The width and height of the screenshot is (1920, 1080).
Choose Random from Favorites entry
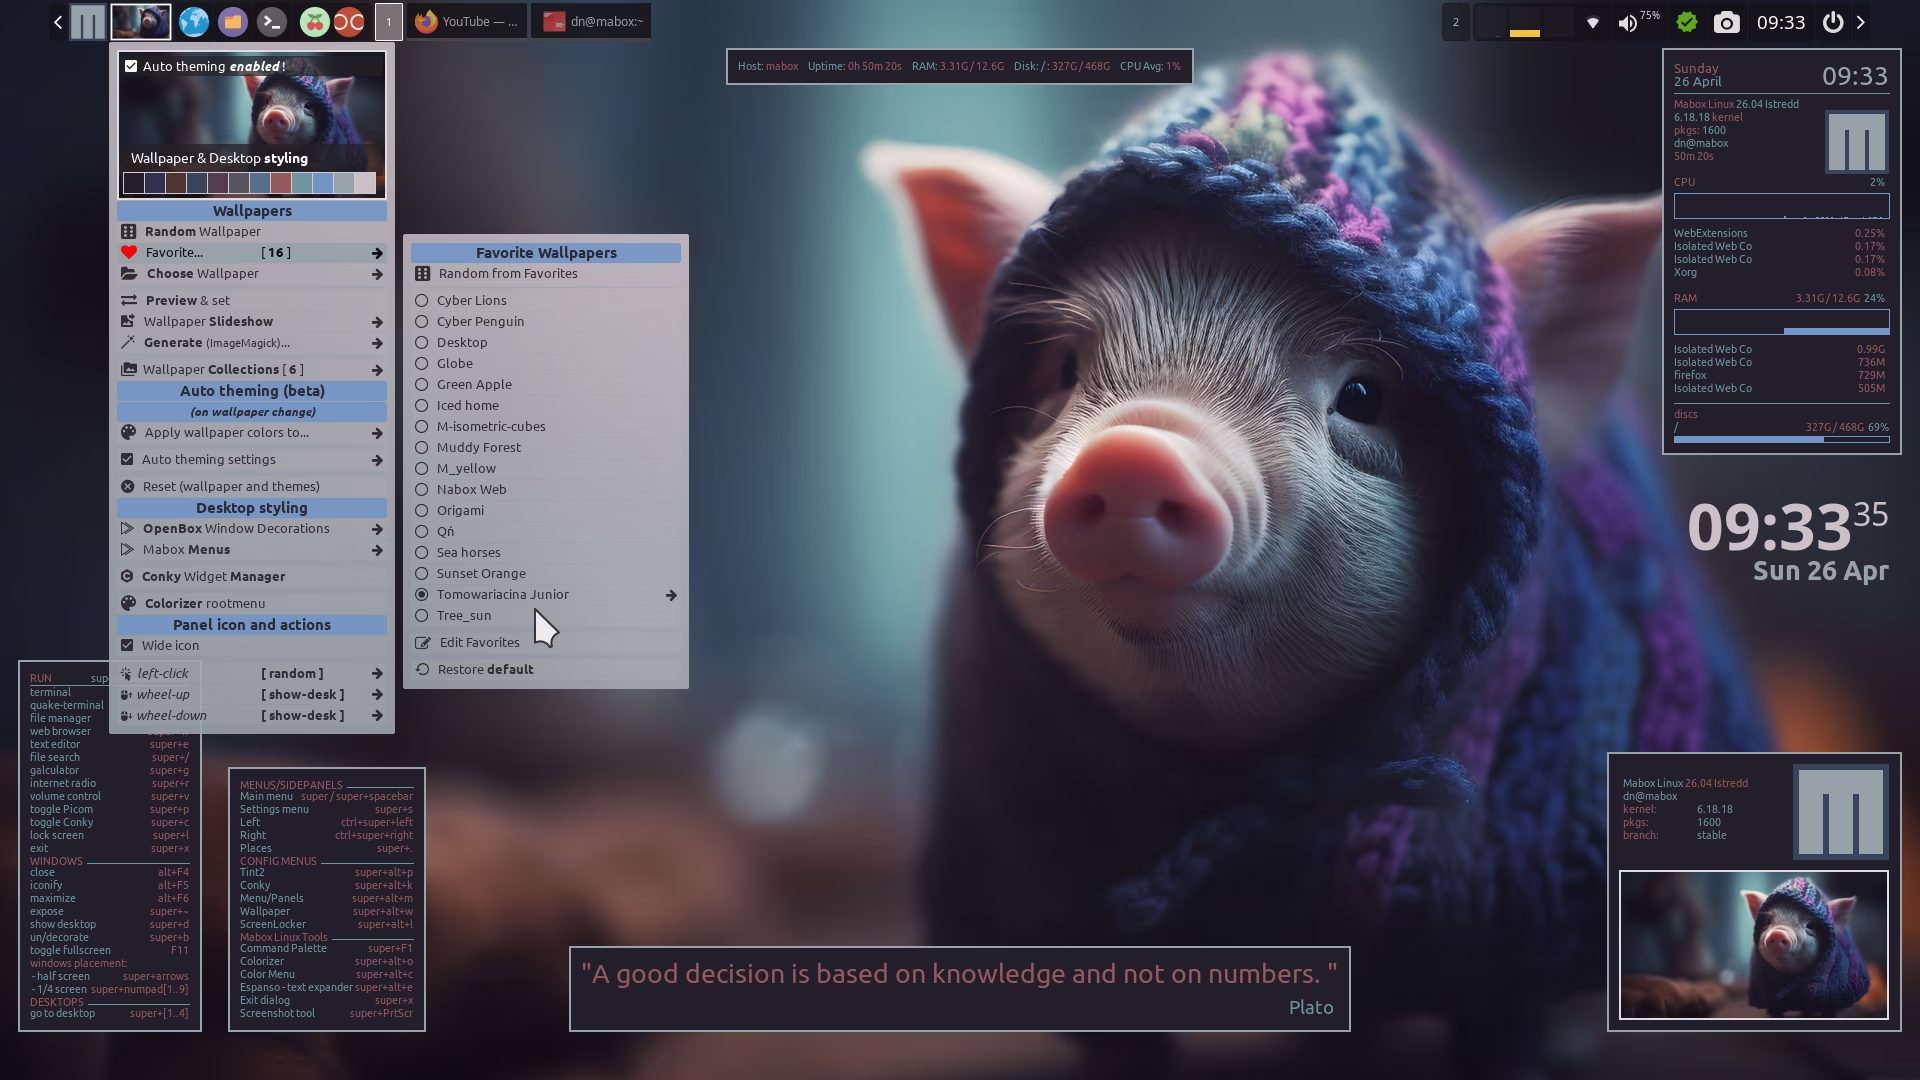tap(507, 273)
